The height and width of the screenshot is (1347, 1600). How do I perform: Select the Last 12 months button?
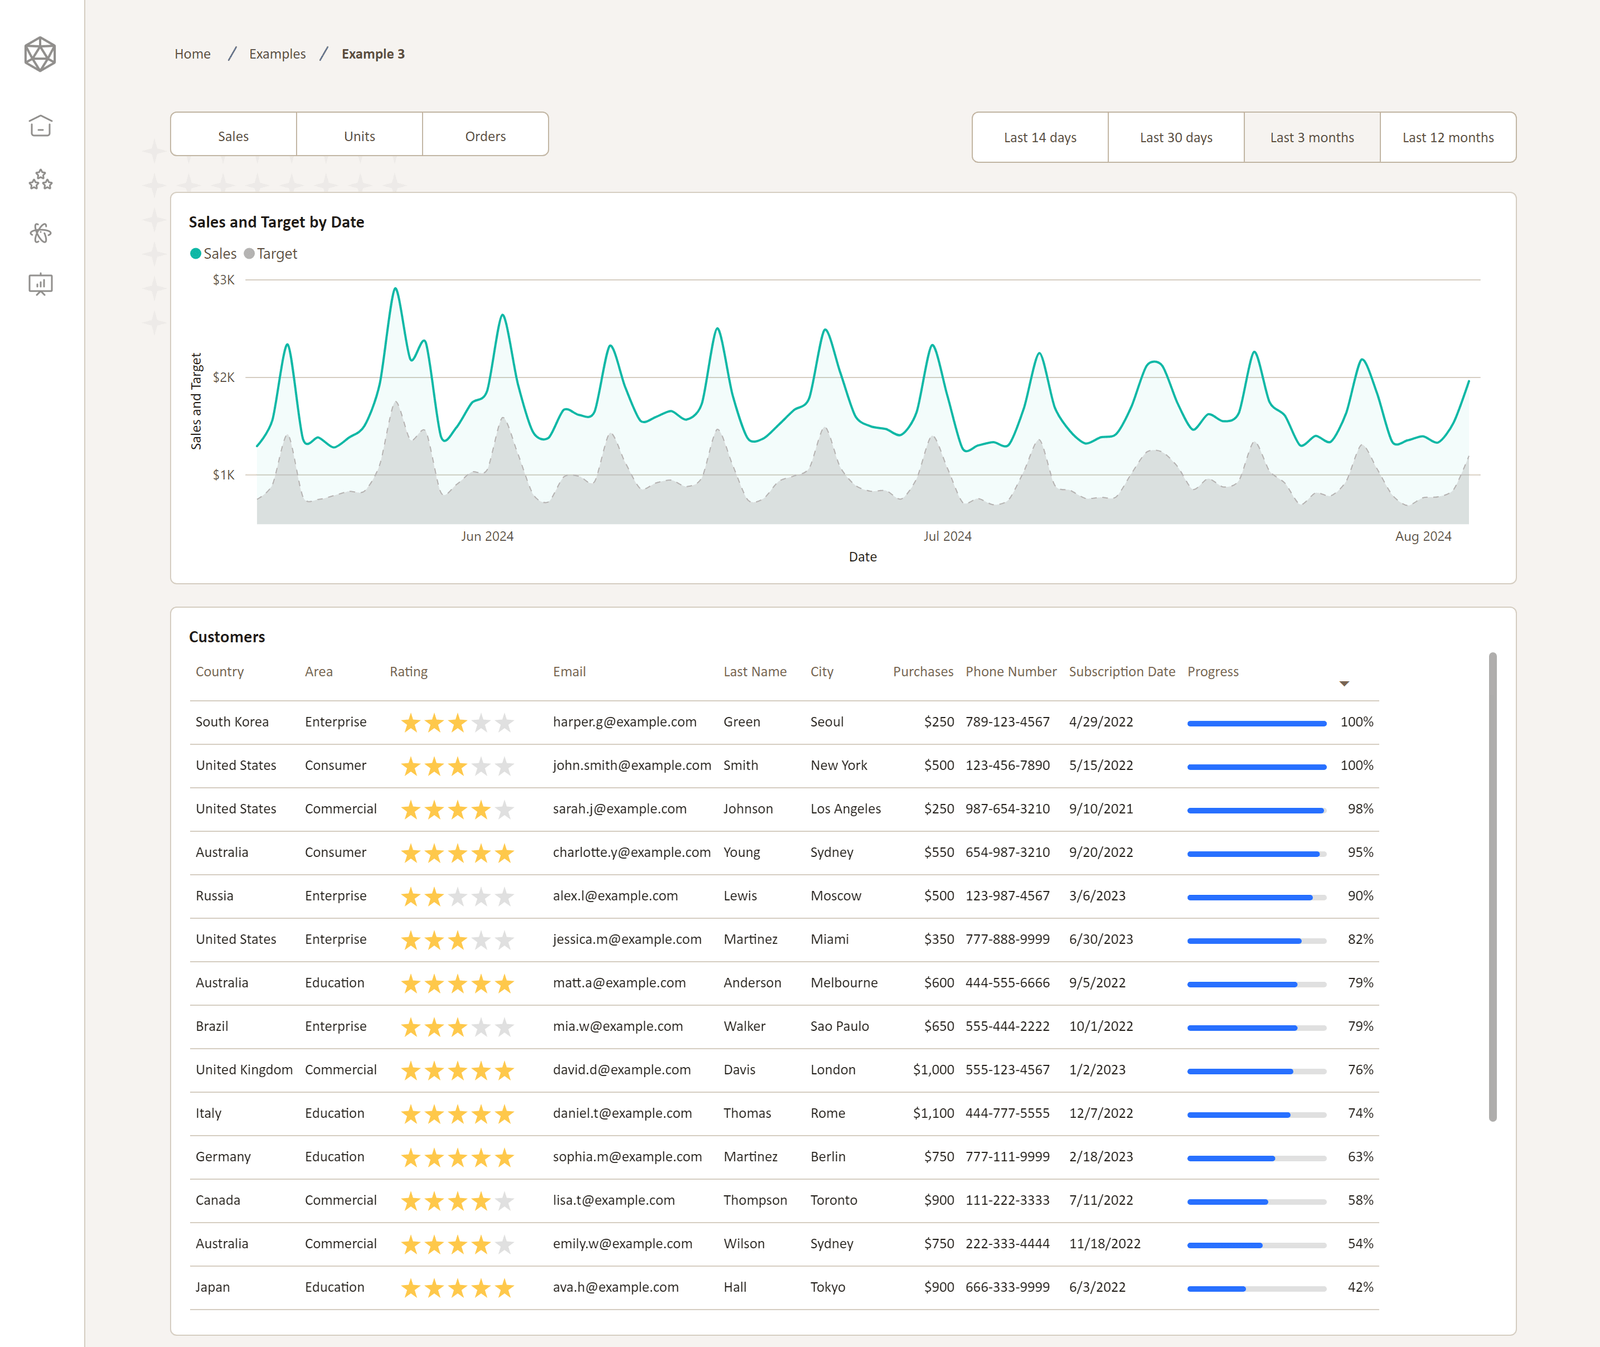[x=1447, y=137]
